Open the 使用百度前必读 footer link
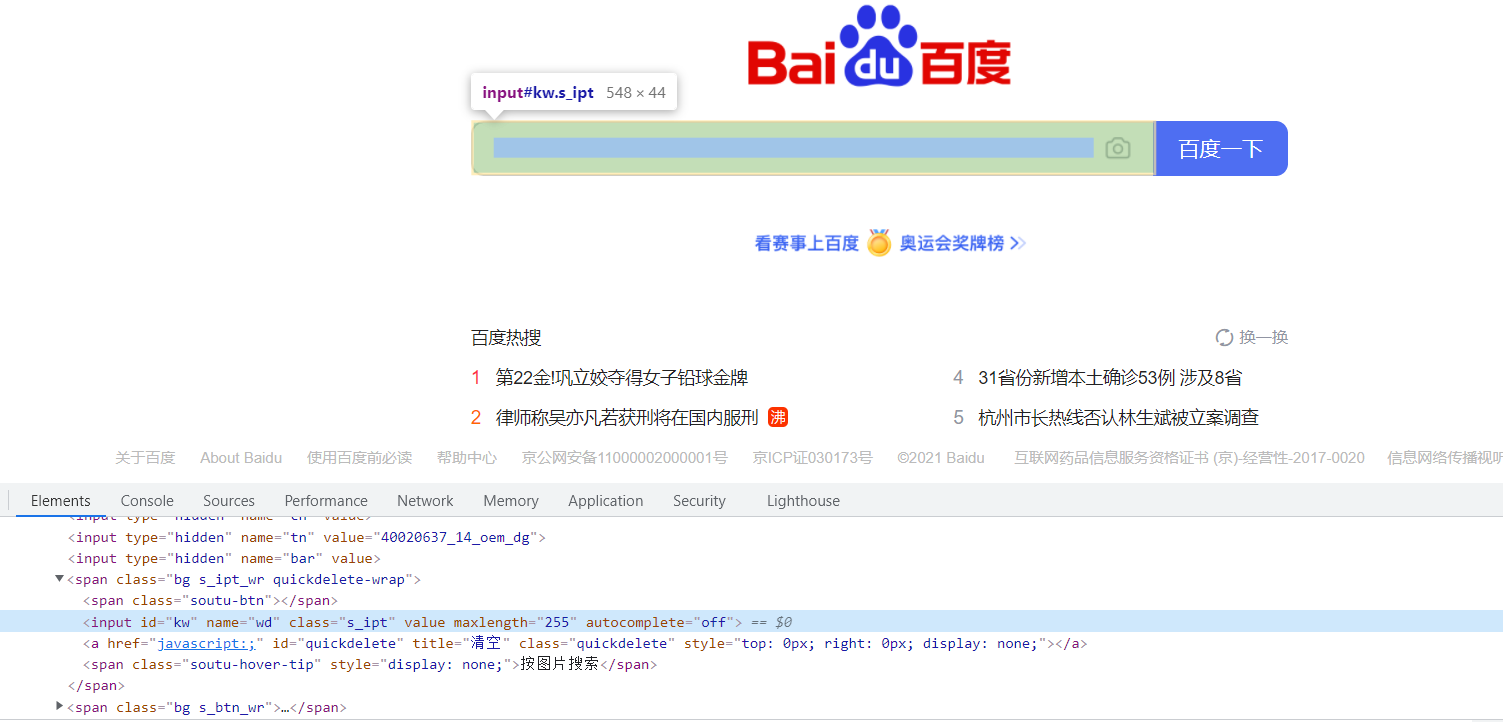 click(x=359, y=458)
